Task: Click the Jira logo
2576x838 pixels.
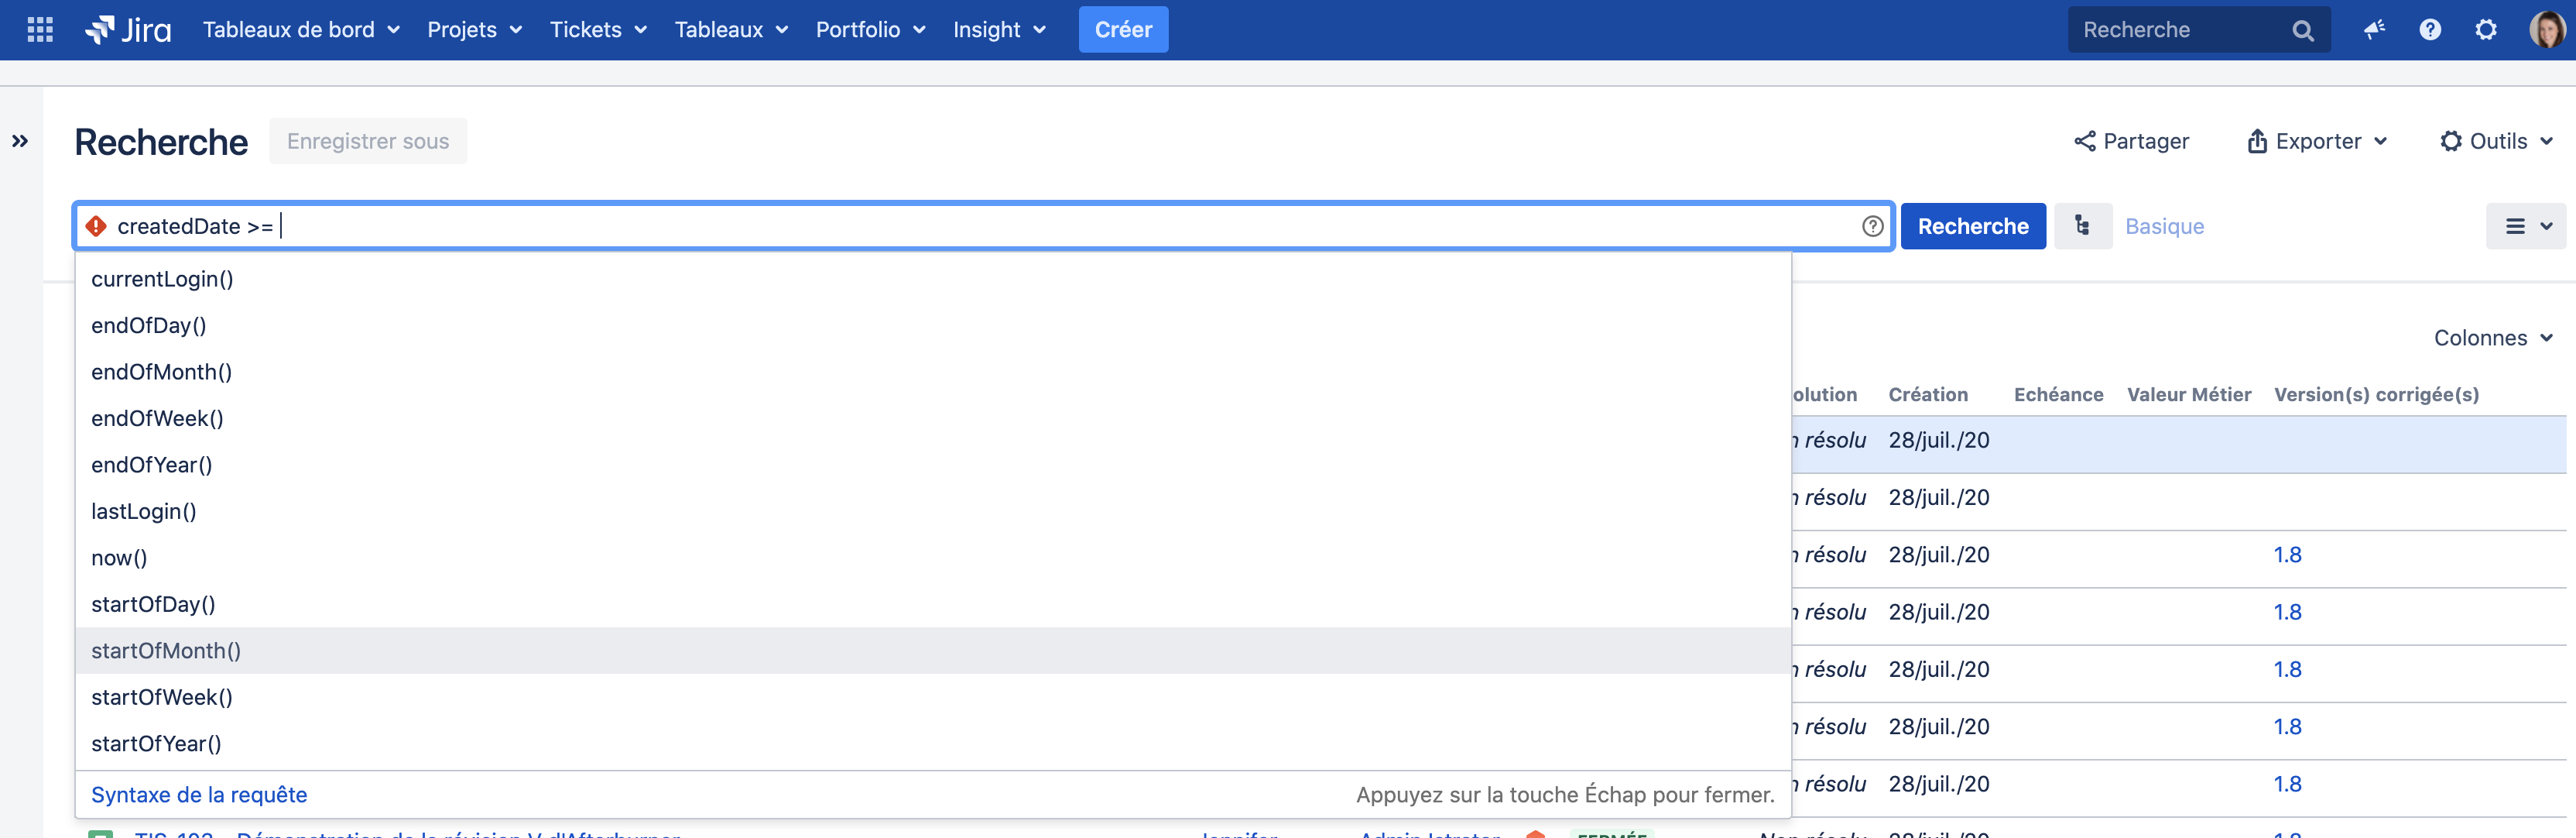Action: click(x=129, y=30)
